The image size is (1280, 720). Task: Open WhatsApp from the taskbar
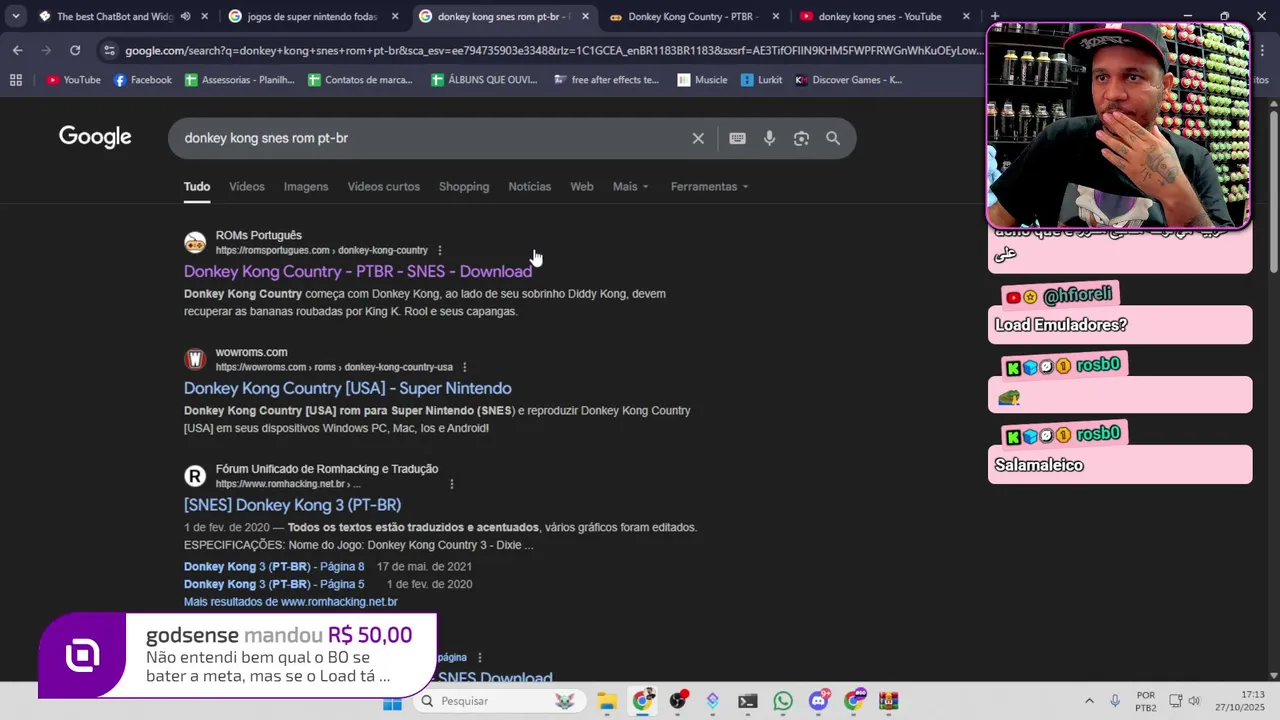tap(783, 702)
